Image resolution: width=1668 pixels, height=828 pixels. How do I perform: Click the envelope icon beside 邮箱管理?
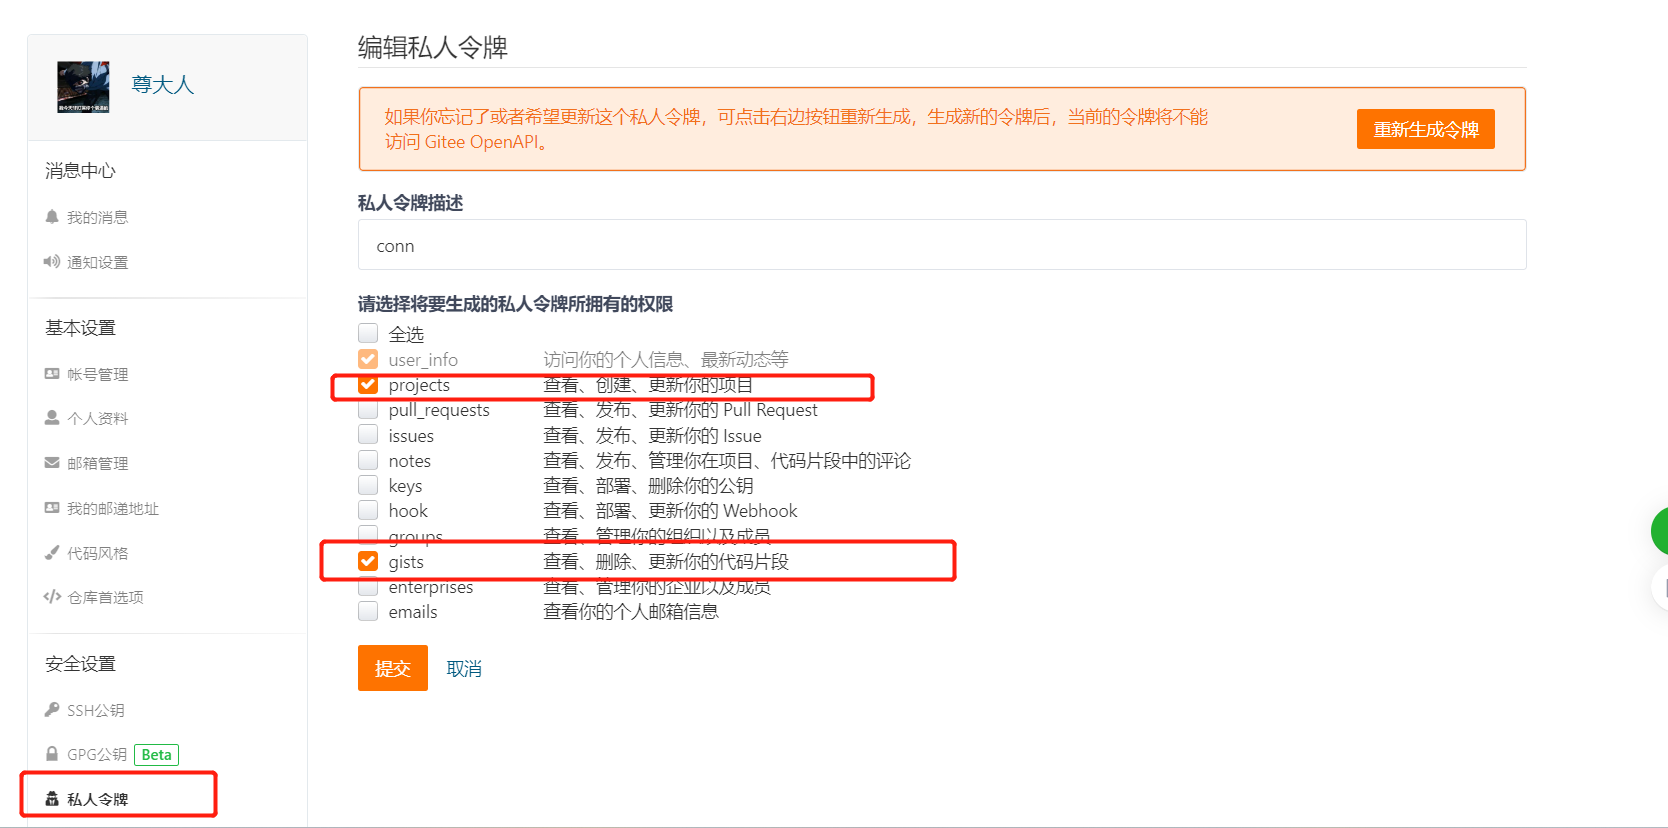(52, 463)
